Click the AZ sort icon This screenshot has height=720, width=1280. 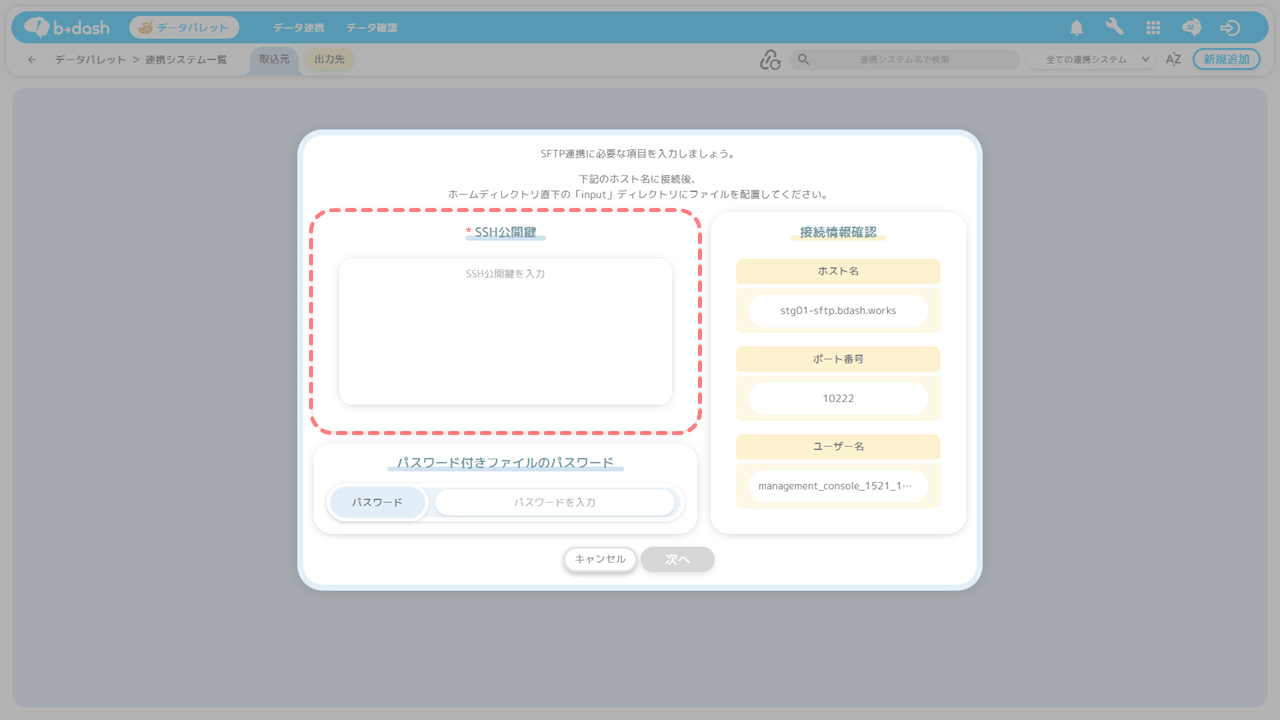coord(1173,60)
